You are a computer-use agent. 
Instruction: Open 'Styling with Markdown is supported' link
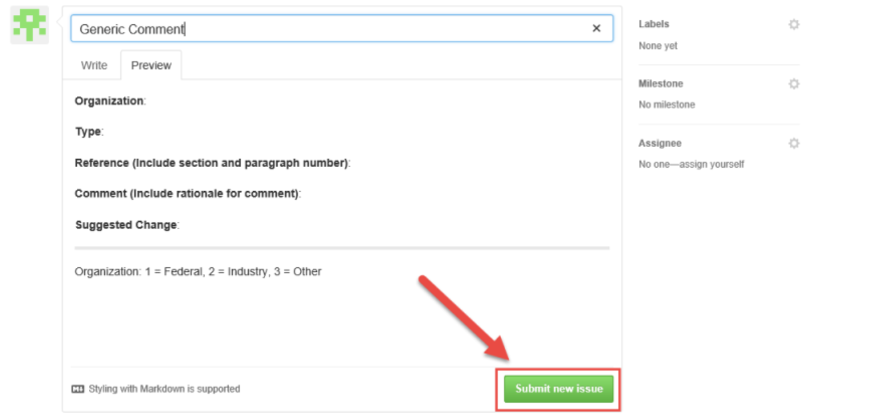[x=164, y=389]
